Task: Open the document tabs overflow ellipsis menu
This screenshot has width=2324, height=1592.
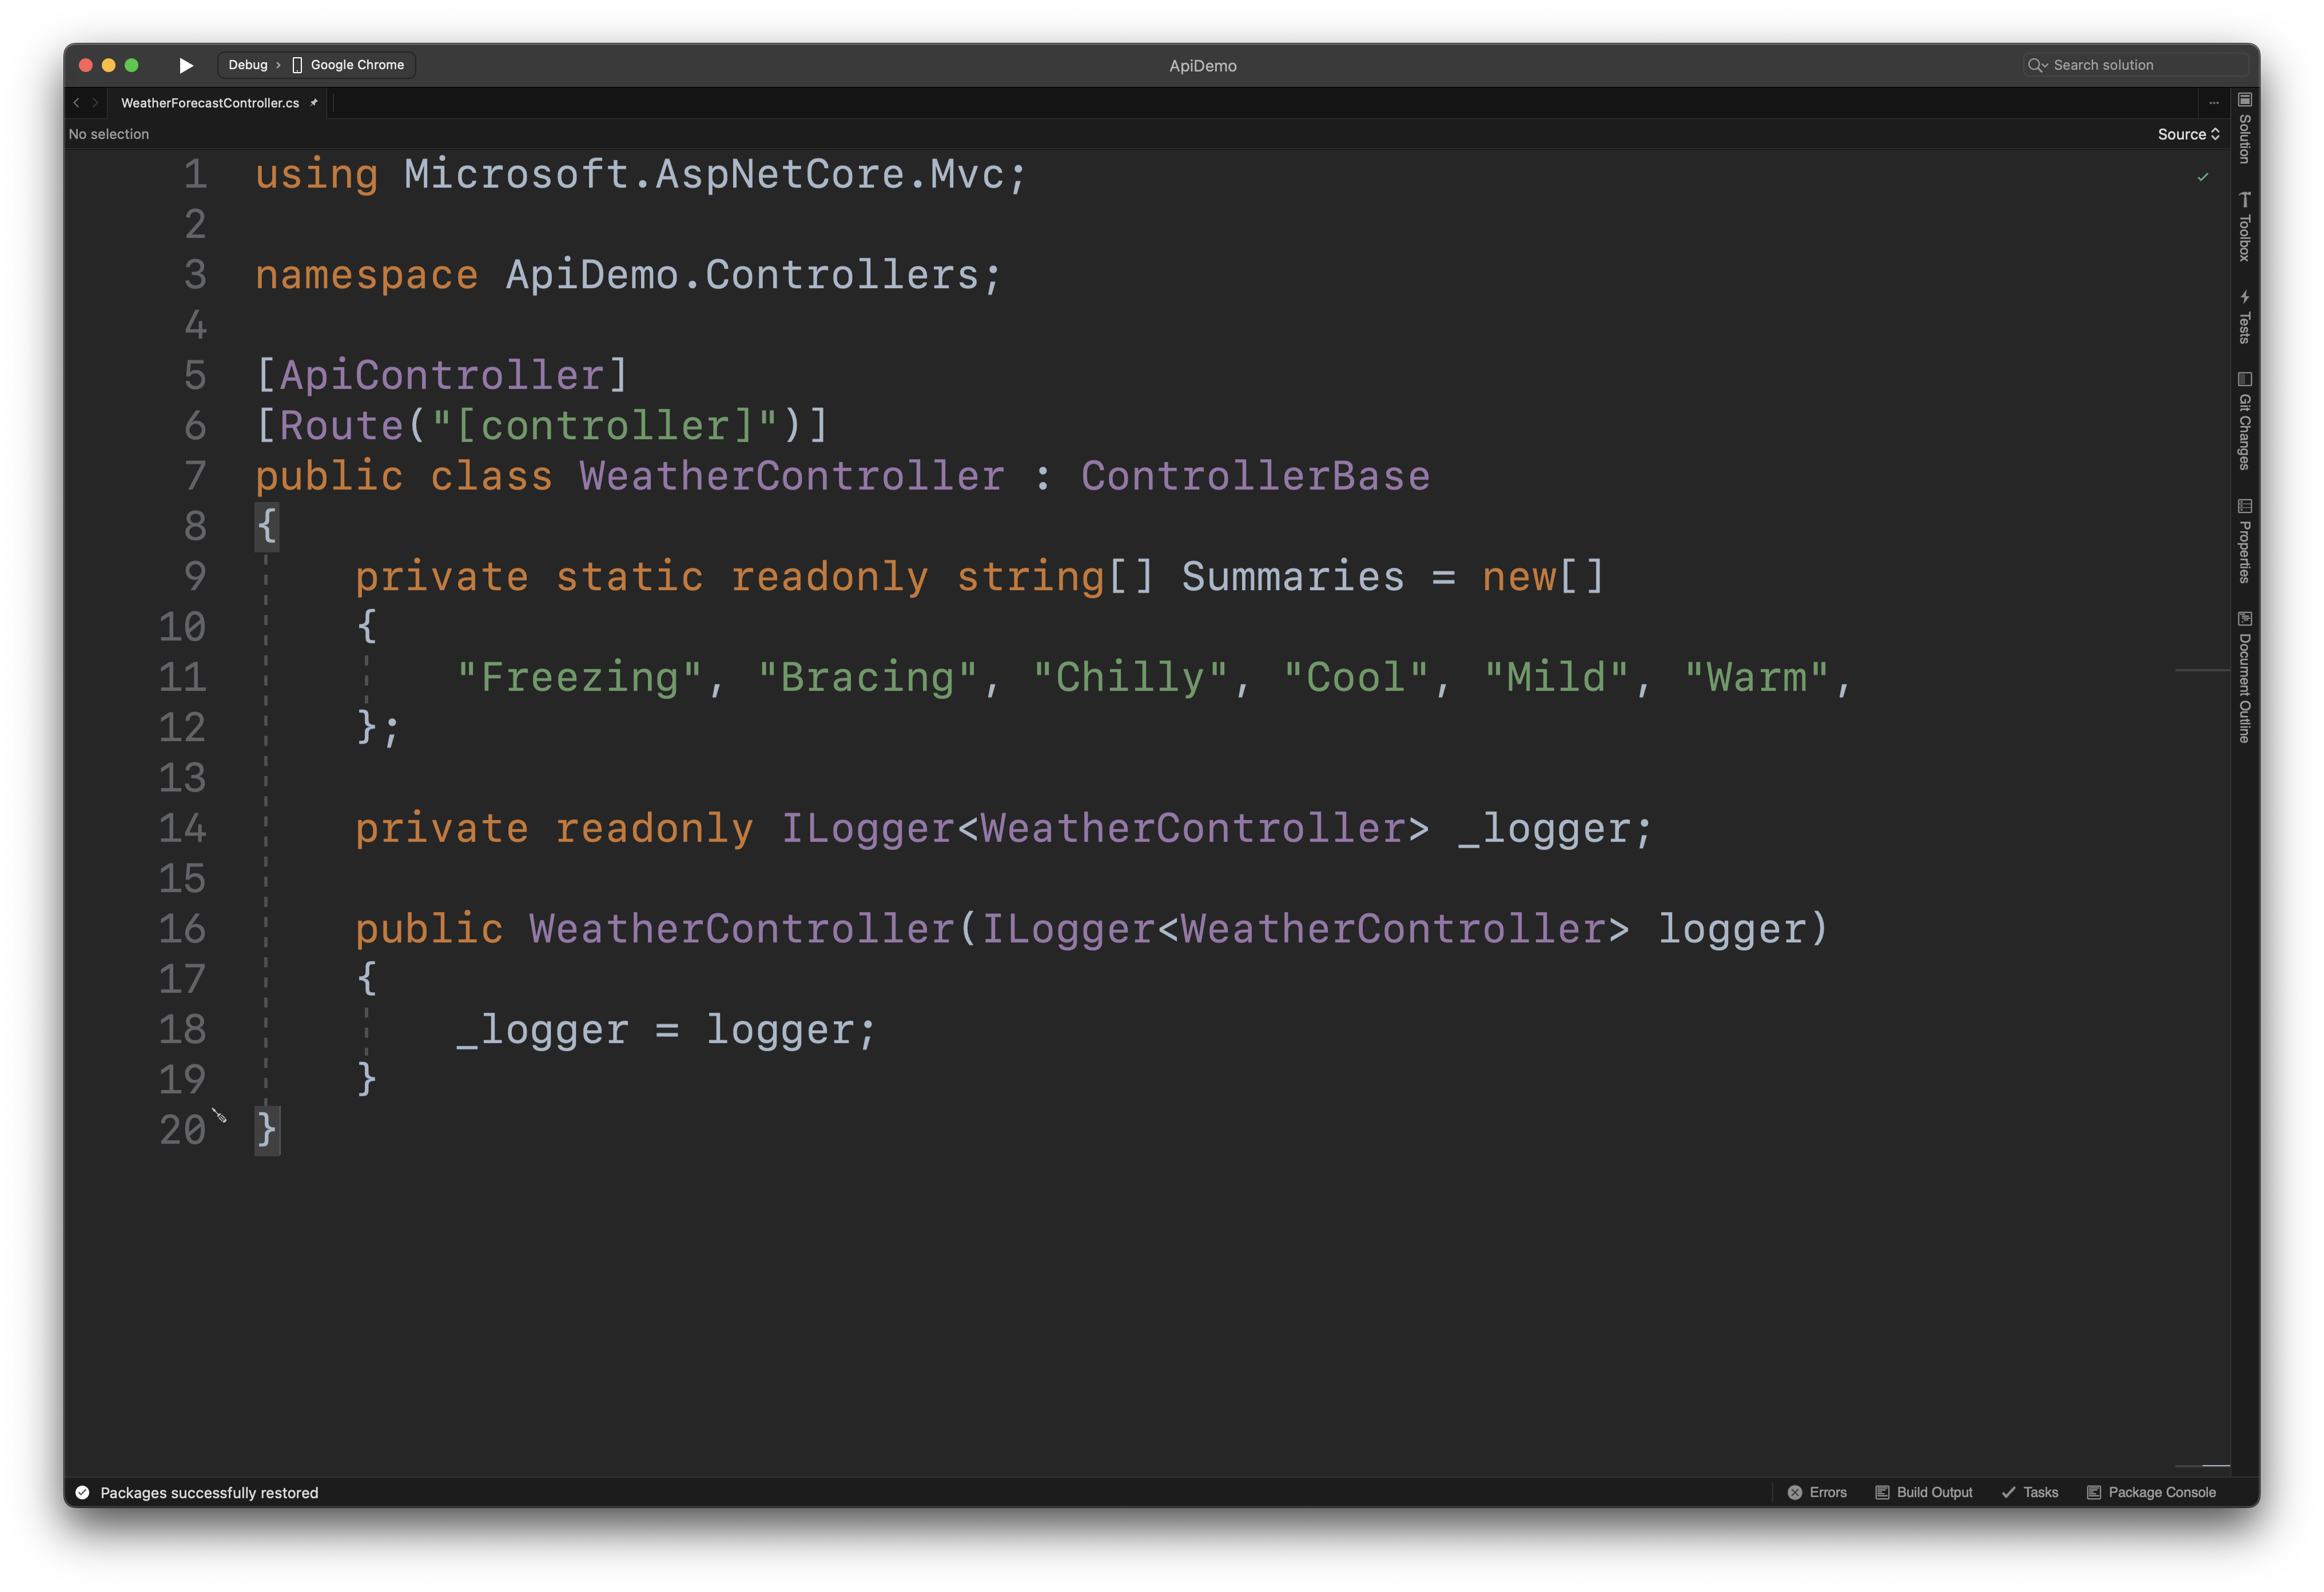Action: (2213, 103)
